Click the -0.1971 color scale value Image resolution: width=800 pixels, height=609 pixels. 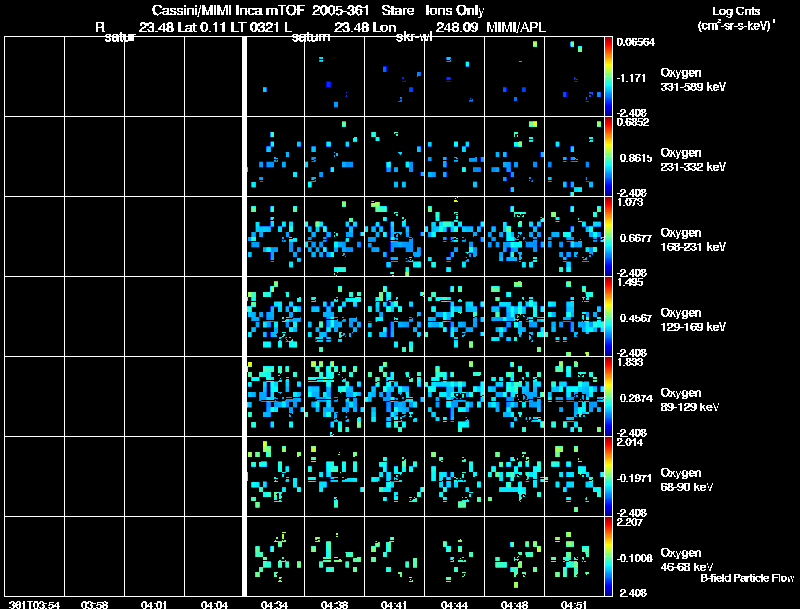pyautogui.click(x=634, y=478)
